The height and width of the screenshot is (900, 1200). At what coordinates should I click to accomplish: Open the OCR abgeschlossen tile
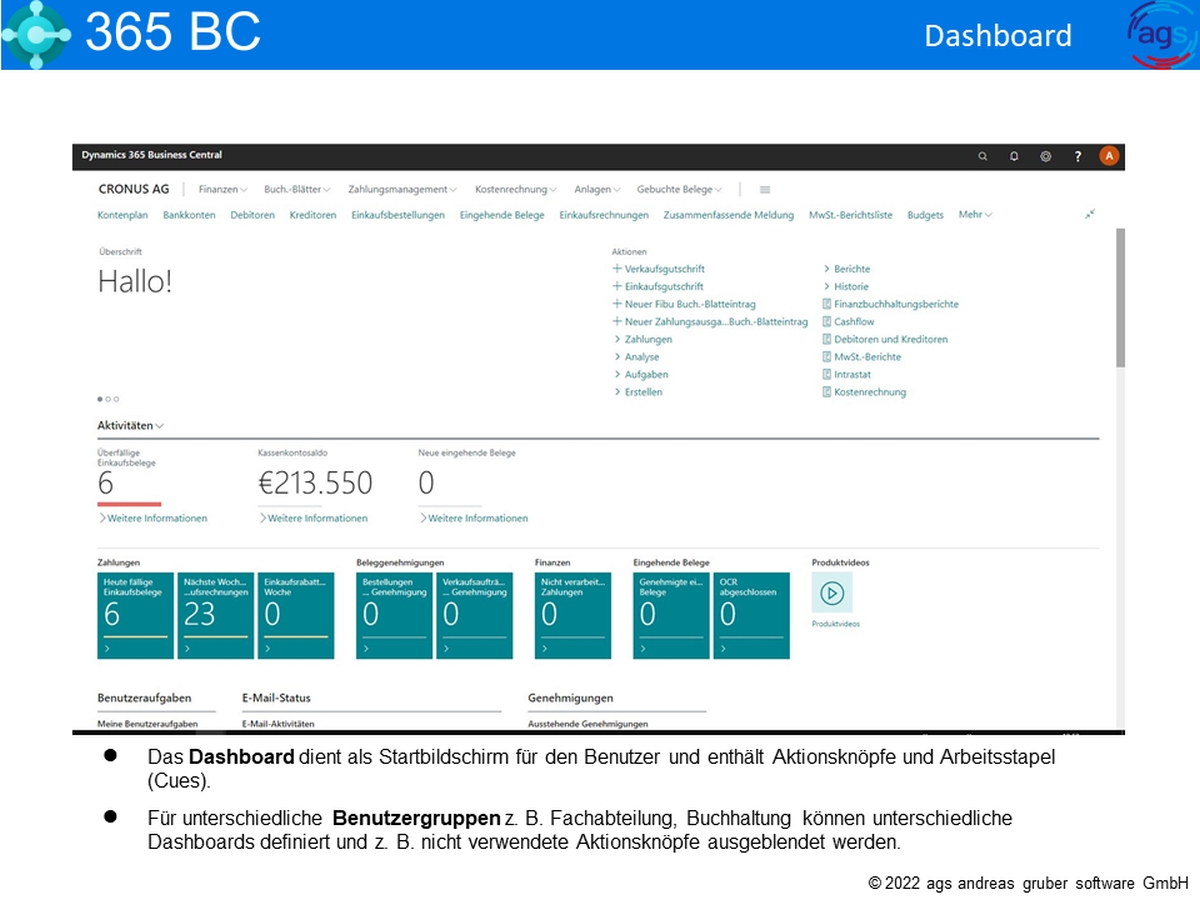[751, 616]
